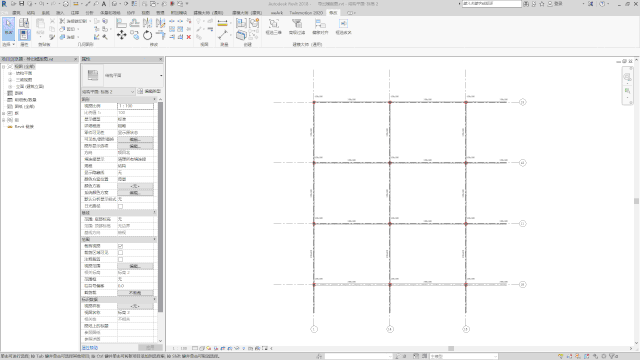Open the Twinmotion 2020 ribbon tab
The image size is (640, 360).
coord(306,13)
